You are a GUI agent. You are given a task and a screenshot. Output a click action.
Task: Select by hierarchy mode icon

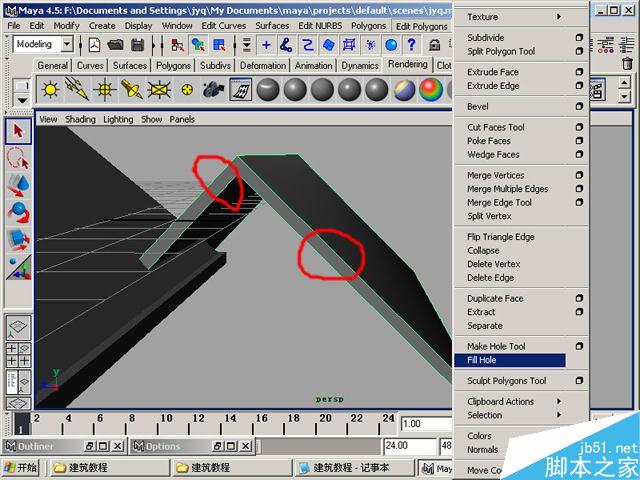pyautogui.click(x=177, y=44)
